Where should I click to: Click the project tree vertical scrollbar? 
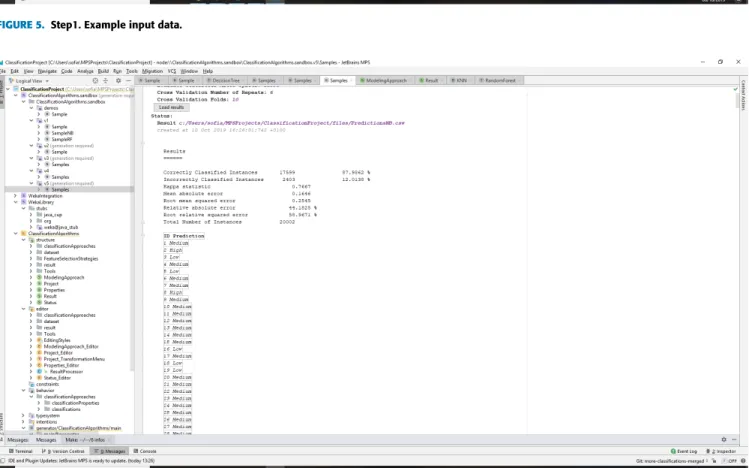132,229
